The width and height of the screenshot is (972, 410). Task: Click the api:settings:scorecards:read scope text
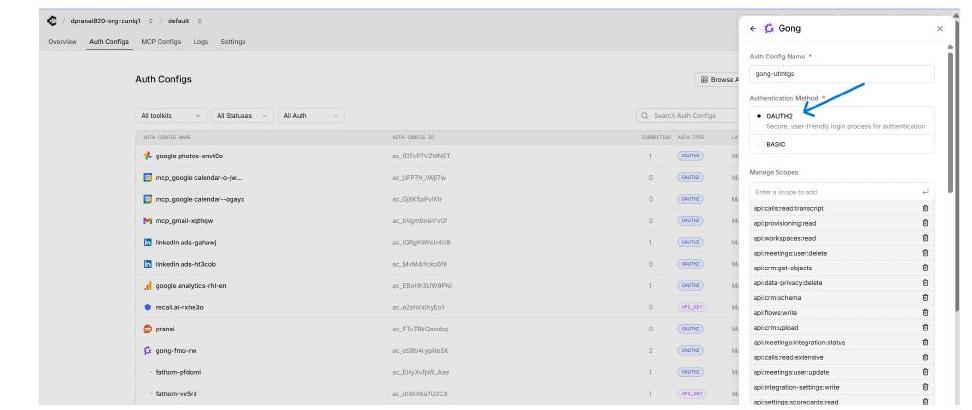tap(795, 402)
